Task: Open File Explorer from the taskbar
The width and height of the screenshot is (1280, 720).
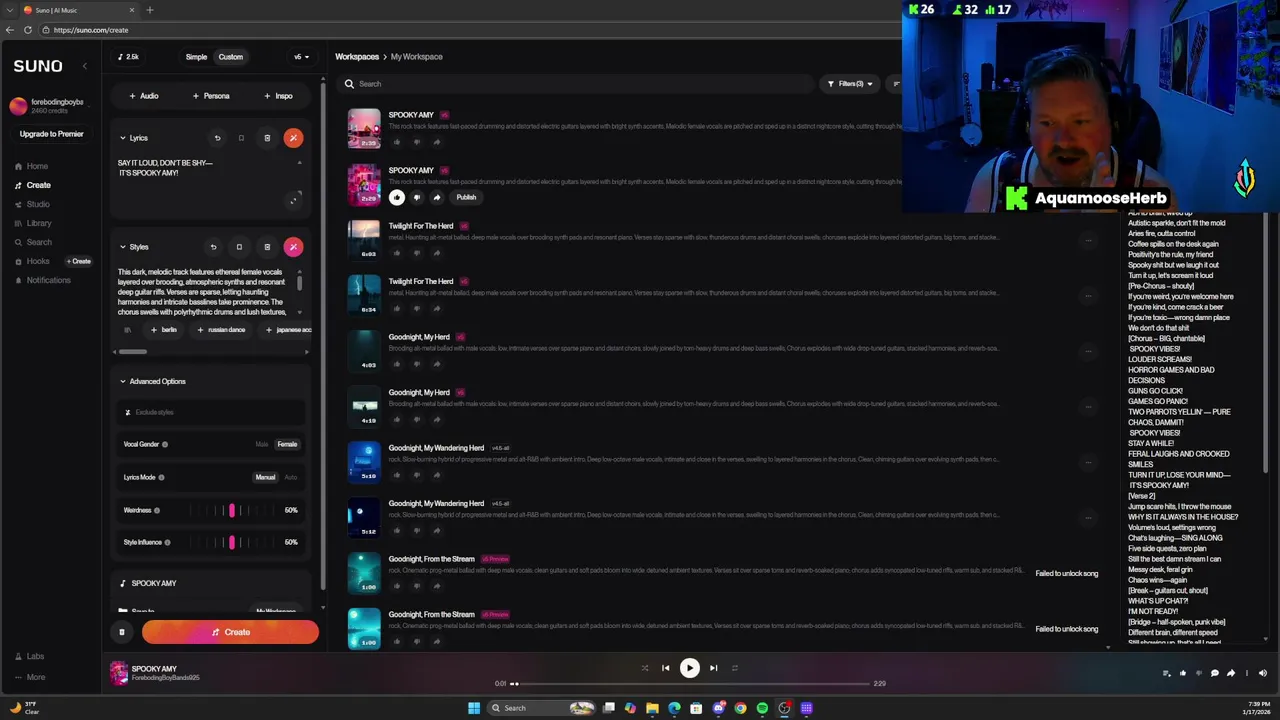Action: point(652,708)
